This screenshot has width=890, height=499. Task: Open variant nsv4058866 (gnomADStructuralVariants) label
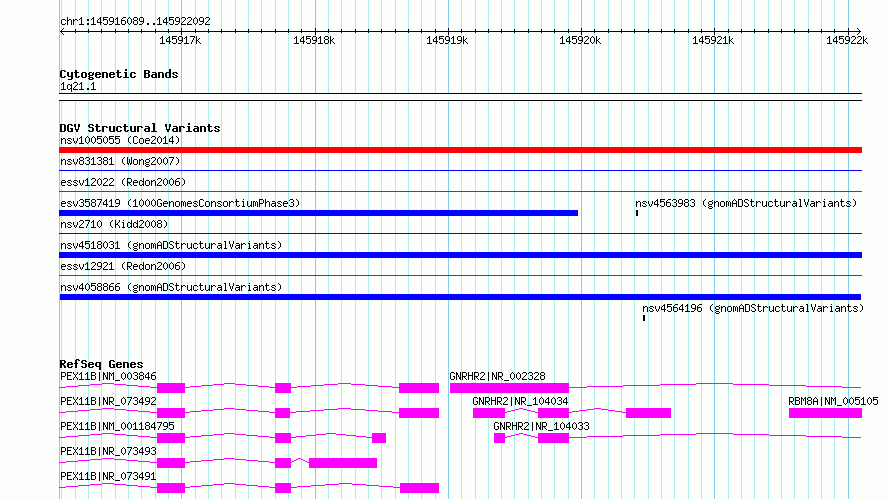click(x=171, y=287)
